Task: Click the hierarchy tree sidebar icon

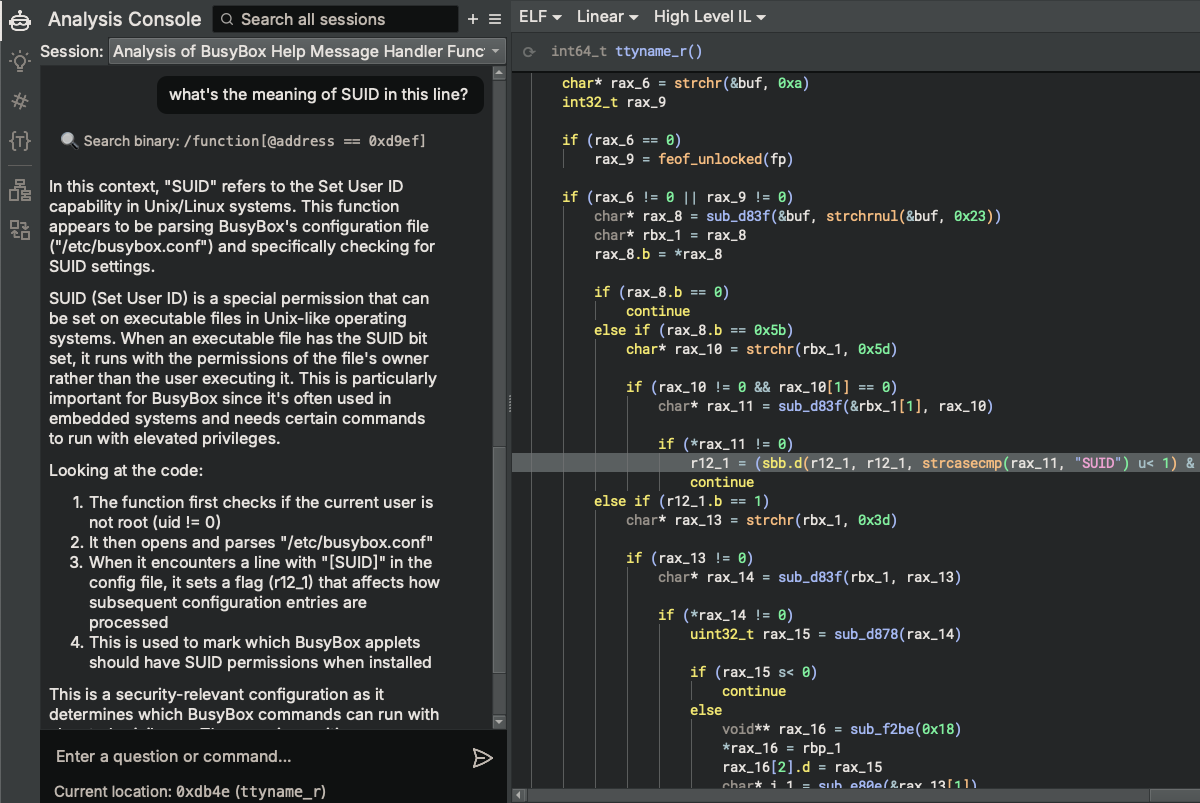Action: point(19,190)
